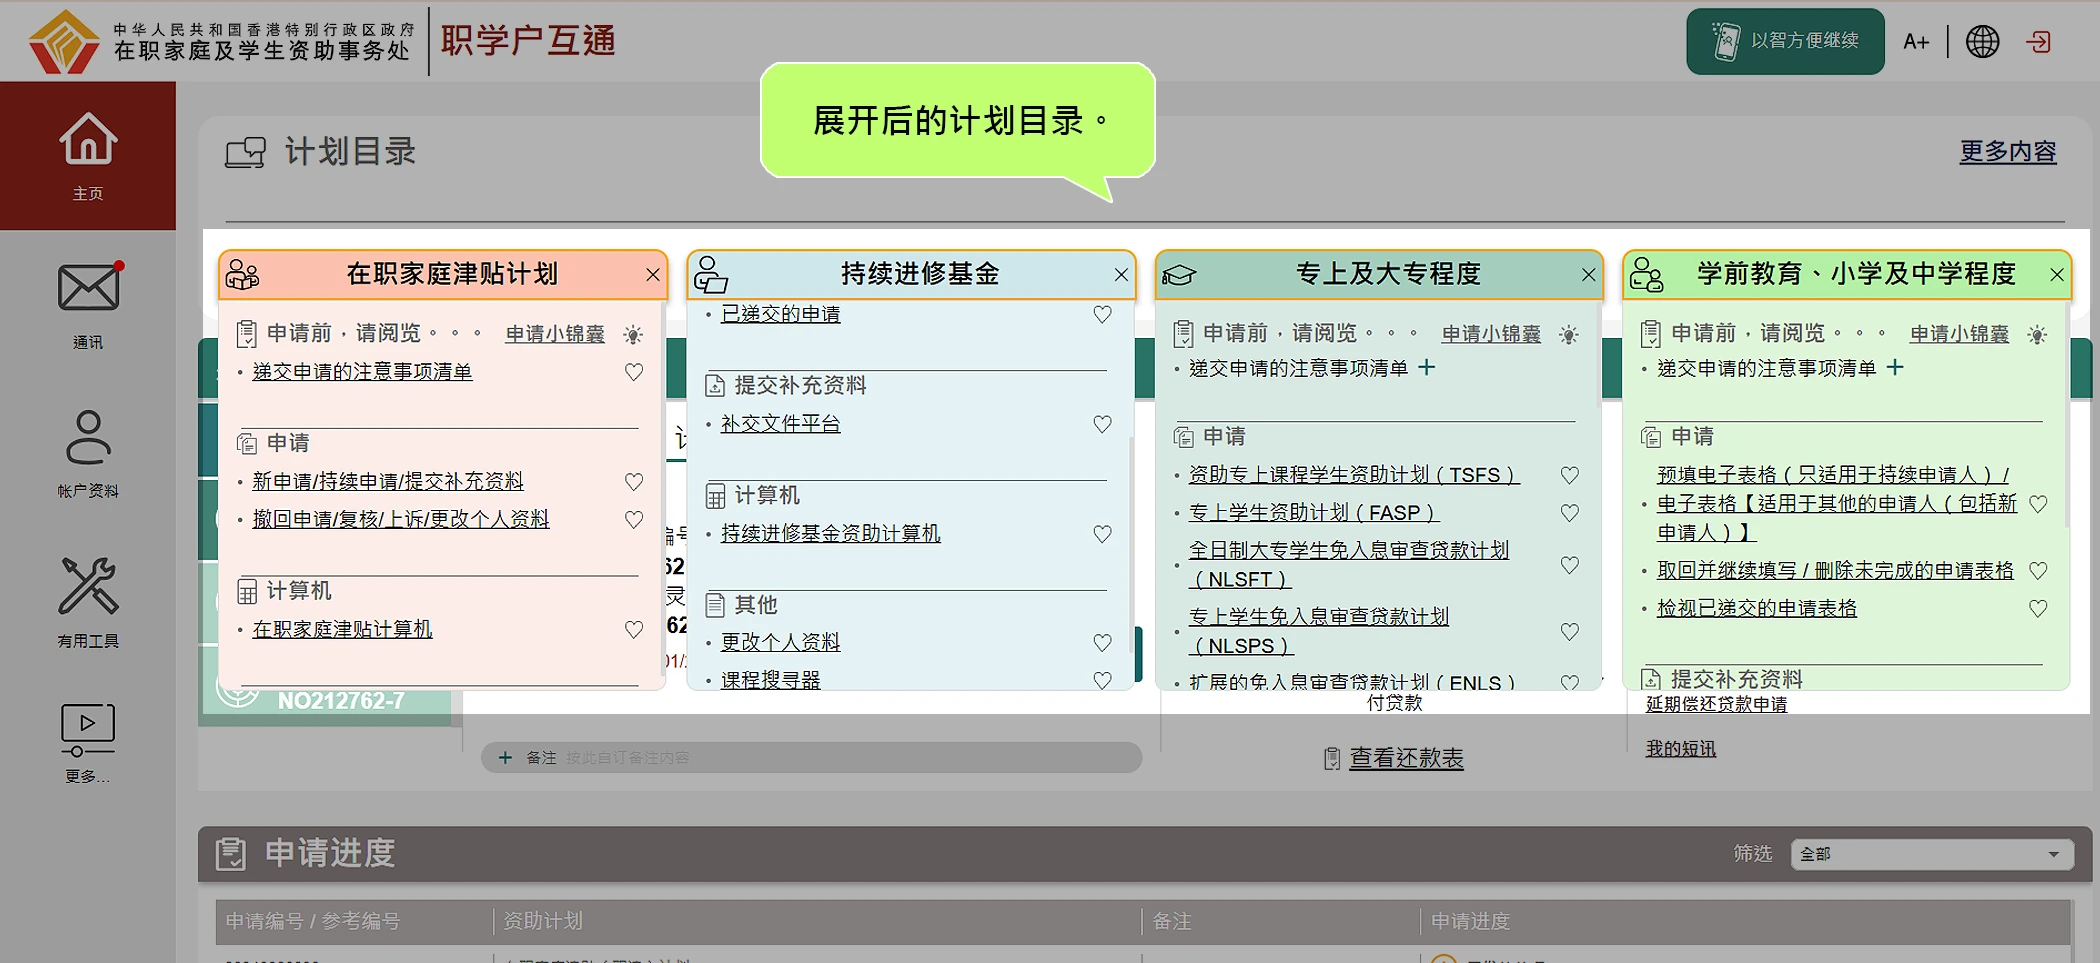Screen dimensions: 2100x963
Task: Open 查看还款表 link
Action: [1406, 759]
